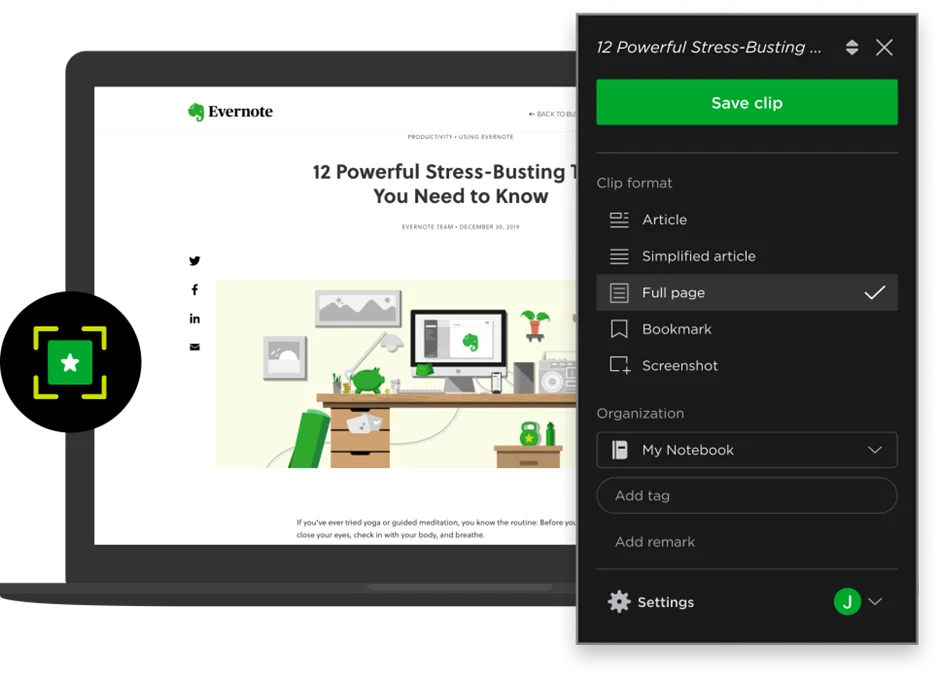
Task: Click the Article format icon
Action: tap(619, 220)
